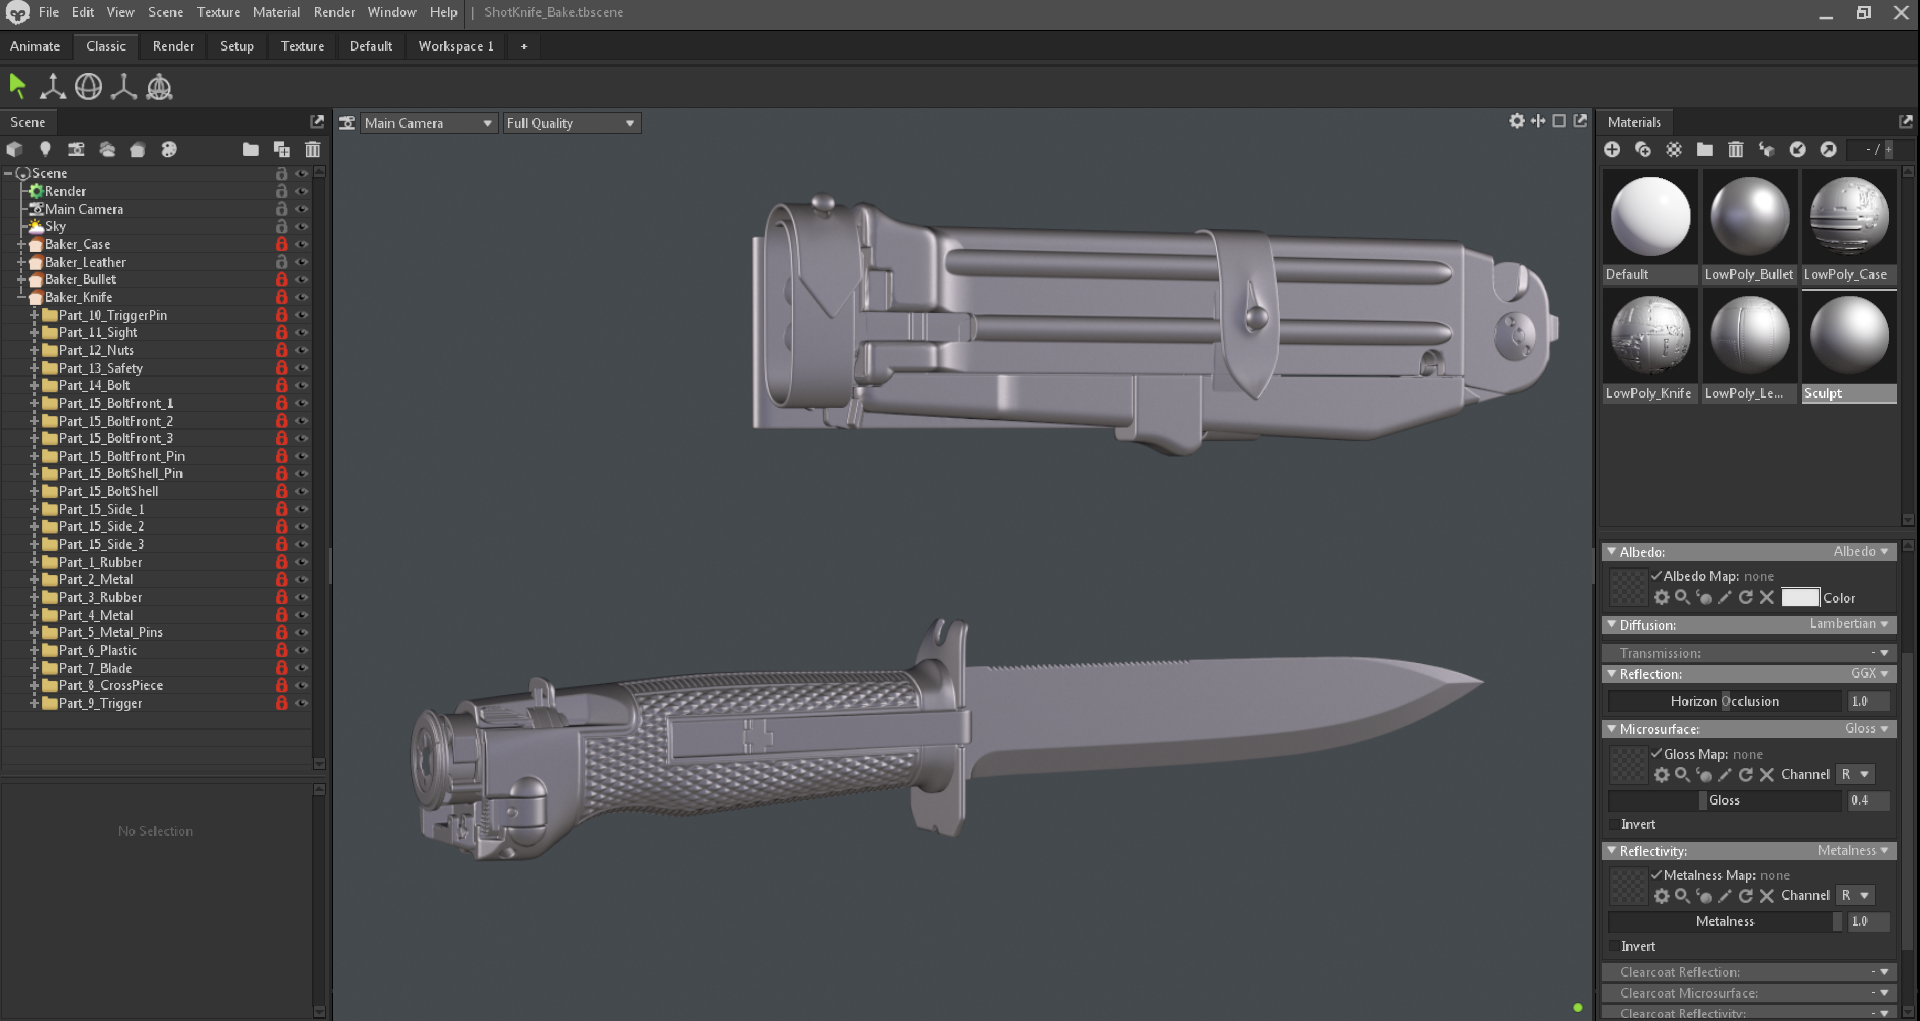Pop out the viewport window
Image resolution: width=1920 pixels, height=1021 pixels.
[x=1580, y=121]
